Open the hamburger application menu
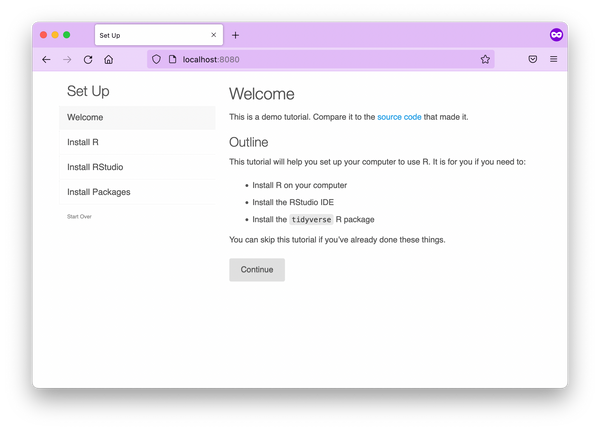 (x=553, y=59)
